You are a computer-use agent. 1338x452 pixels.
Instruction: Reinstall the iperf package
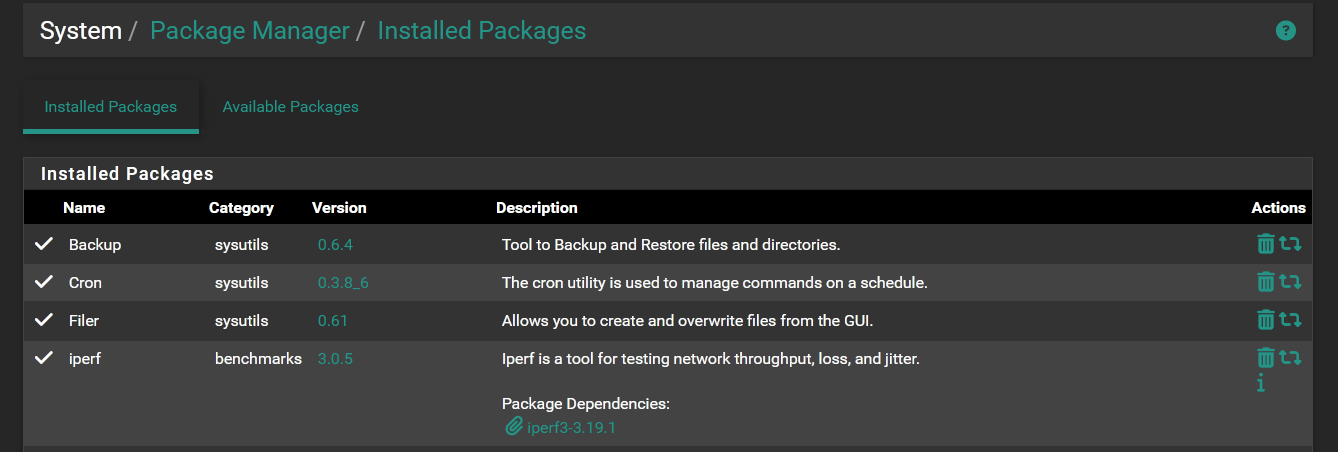tap(1291, 358)
